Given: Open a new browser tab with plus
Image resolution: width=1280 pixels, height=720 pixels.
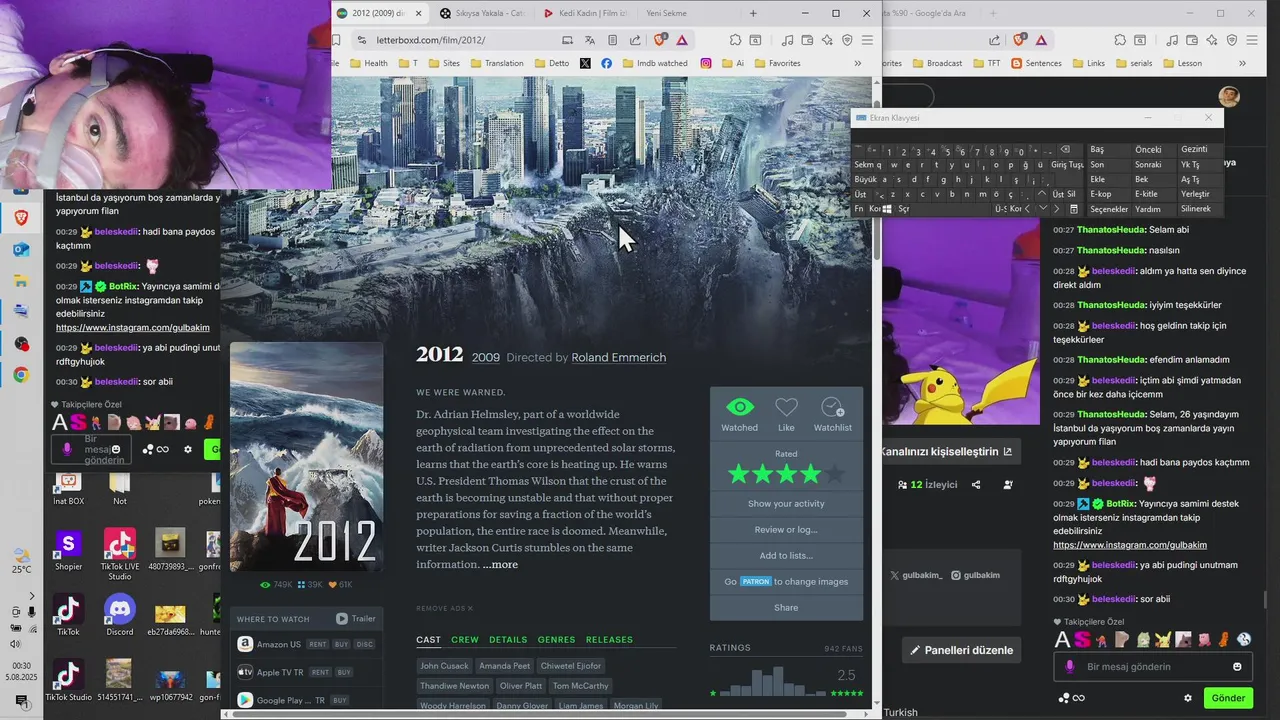Looking at the screenshot, I should coord(753,14).
